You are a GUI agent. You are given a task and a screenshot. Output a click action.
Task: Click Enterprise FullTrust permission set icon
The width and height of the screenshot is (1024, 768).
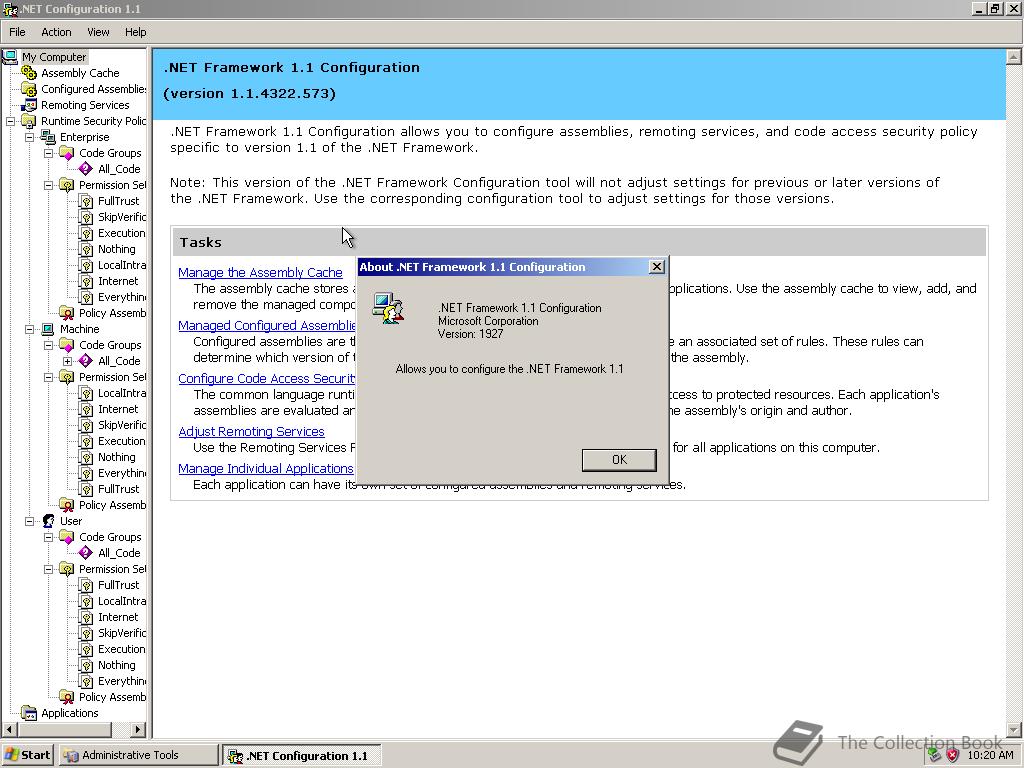click(86, 201)
